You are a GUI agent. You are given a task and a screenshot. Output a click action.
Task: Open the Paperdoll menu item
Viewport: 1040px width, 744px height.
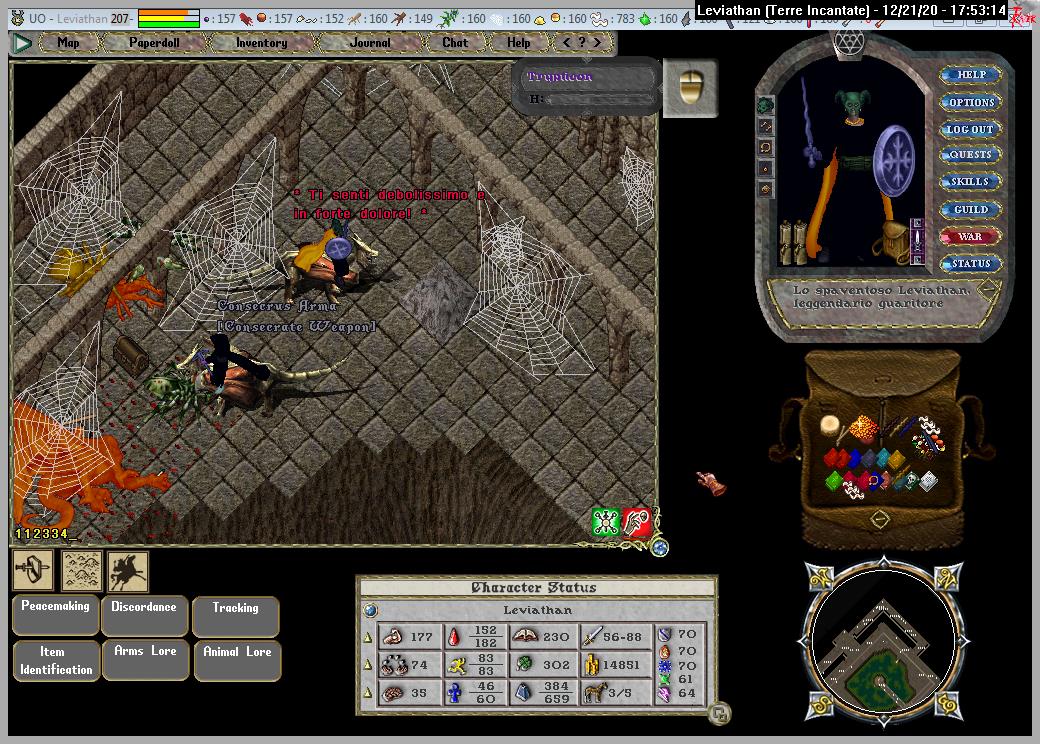154,42
